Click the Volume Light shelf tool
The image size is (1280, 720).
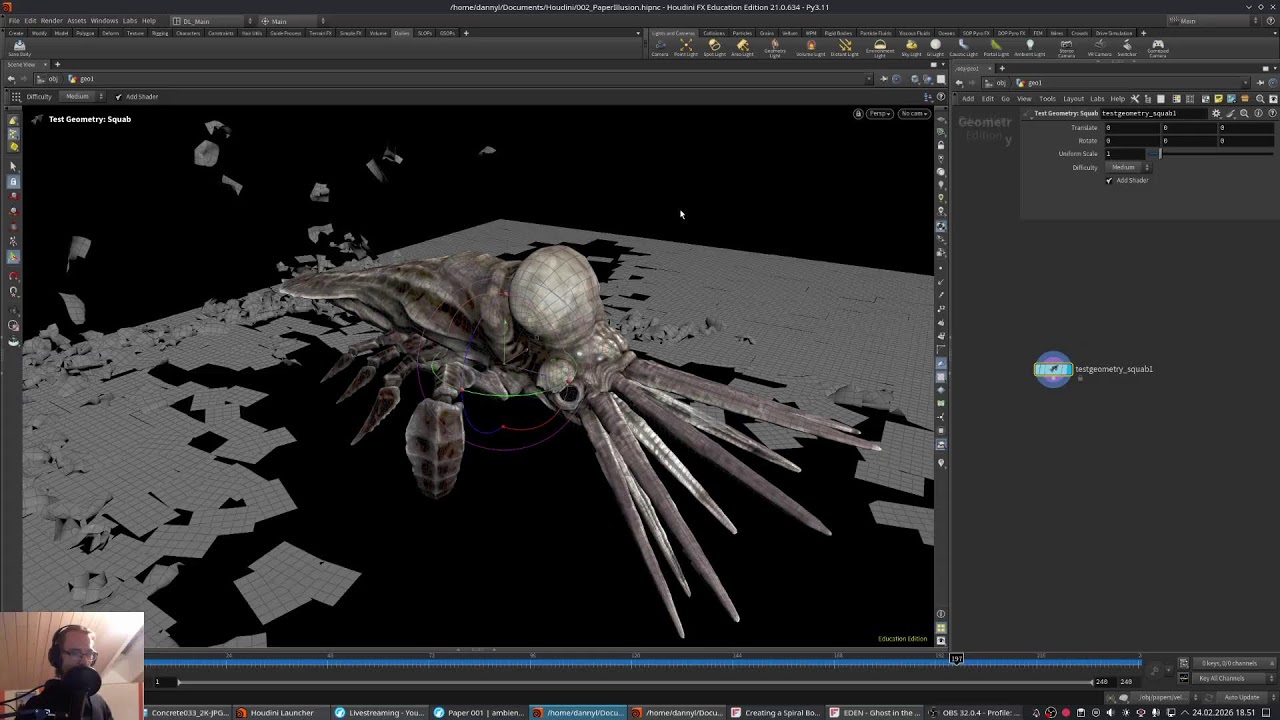point(810,47)
